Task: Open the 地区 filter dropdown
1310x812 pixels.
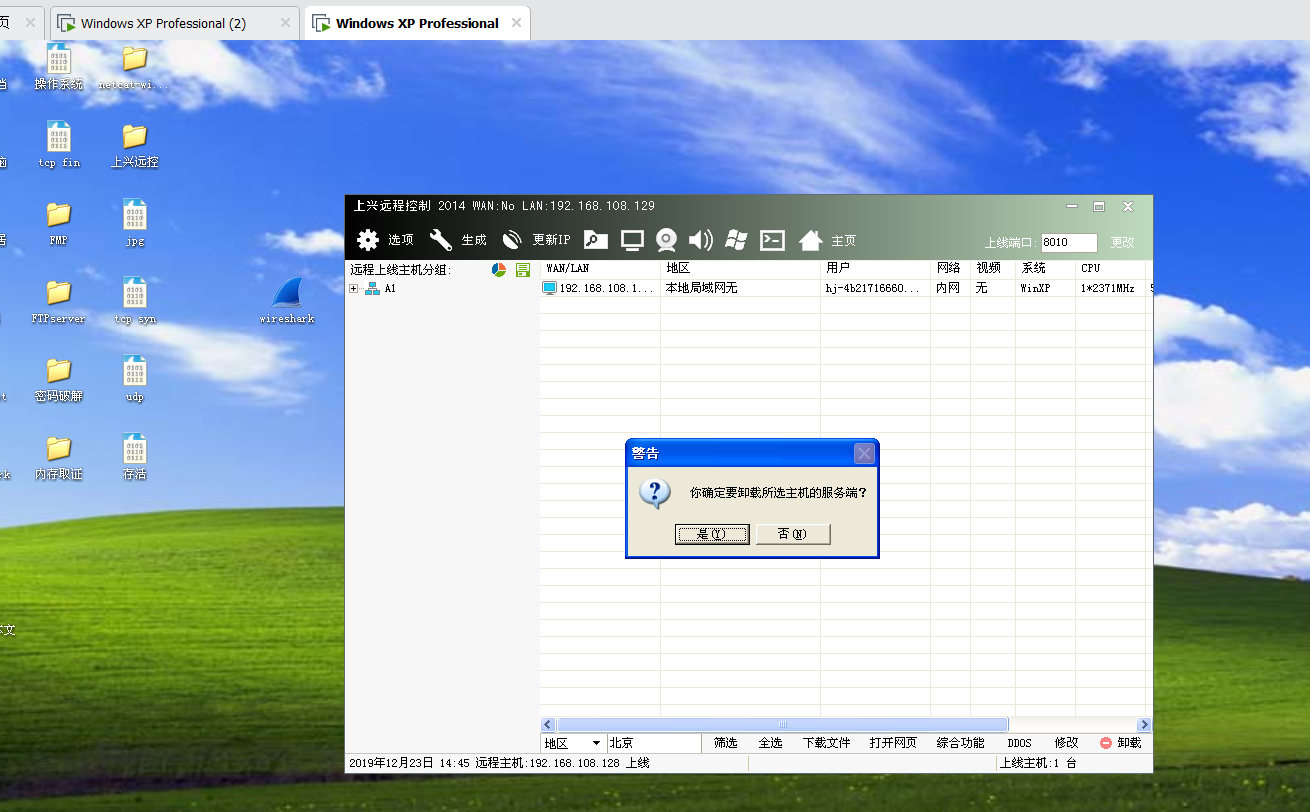Action: [597, 743]
